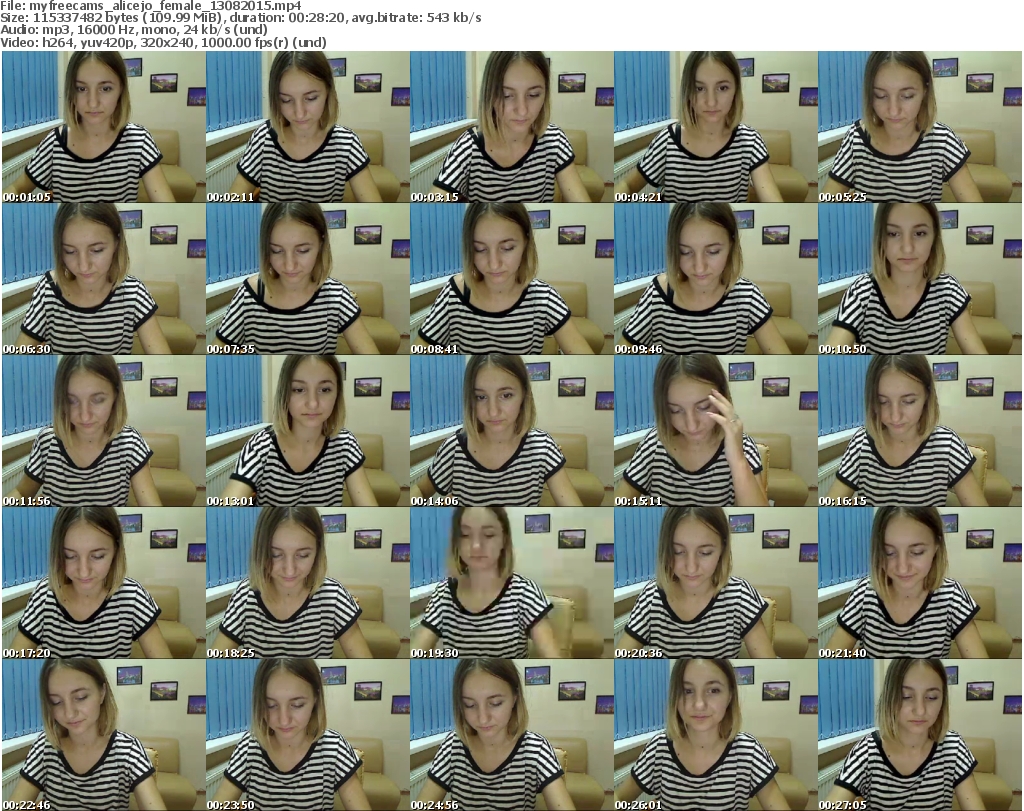The height and width of the screenshot is (811, 1024).
Task: Select the frame marked 00:09:46
Action: (x=716, y=279)
